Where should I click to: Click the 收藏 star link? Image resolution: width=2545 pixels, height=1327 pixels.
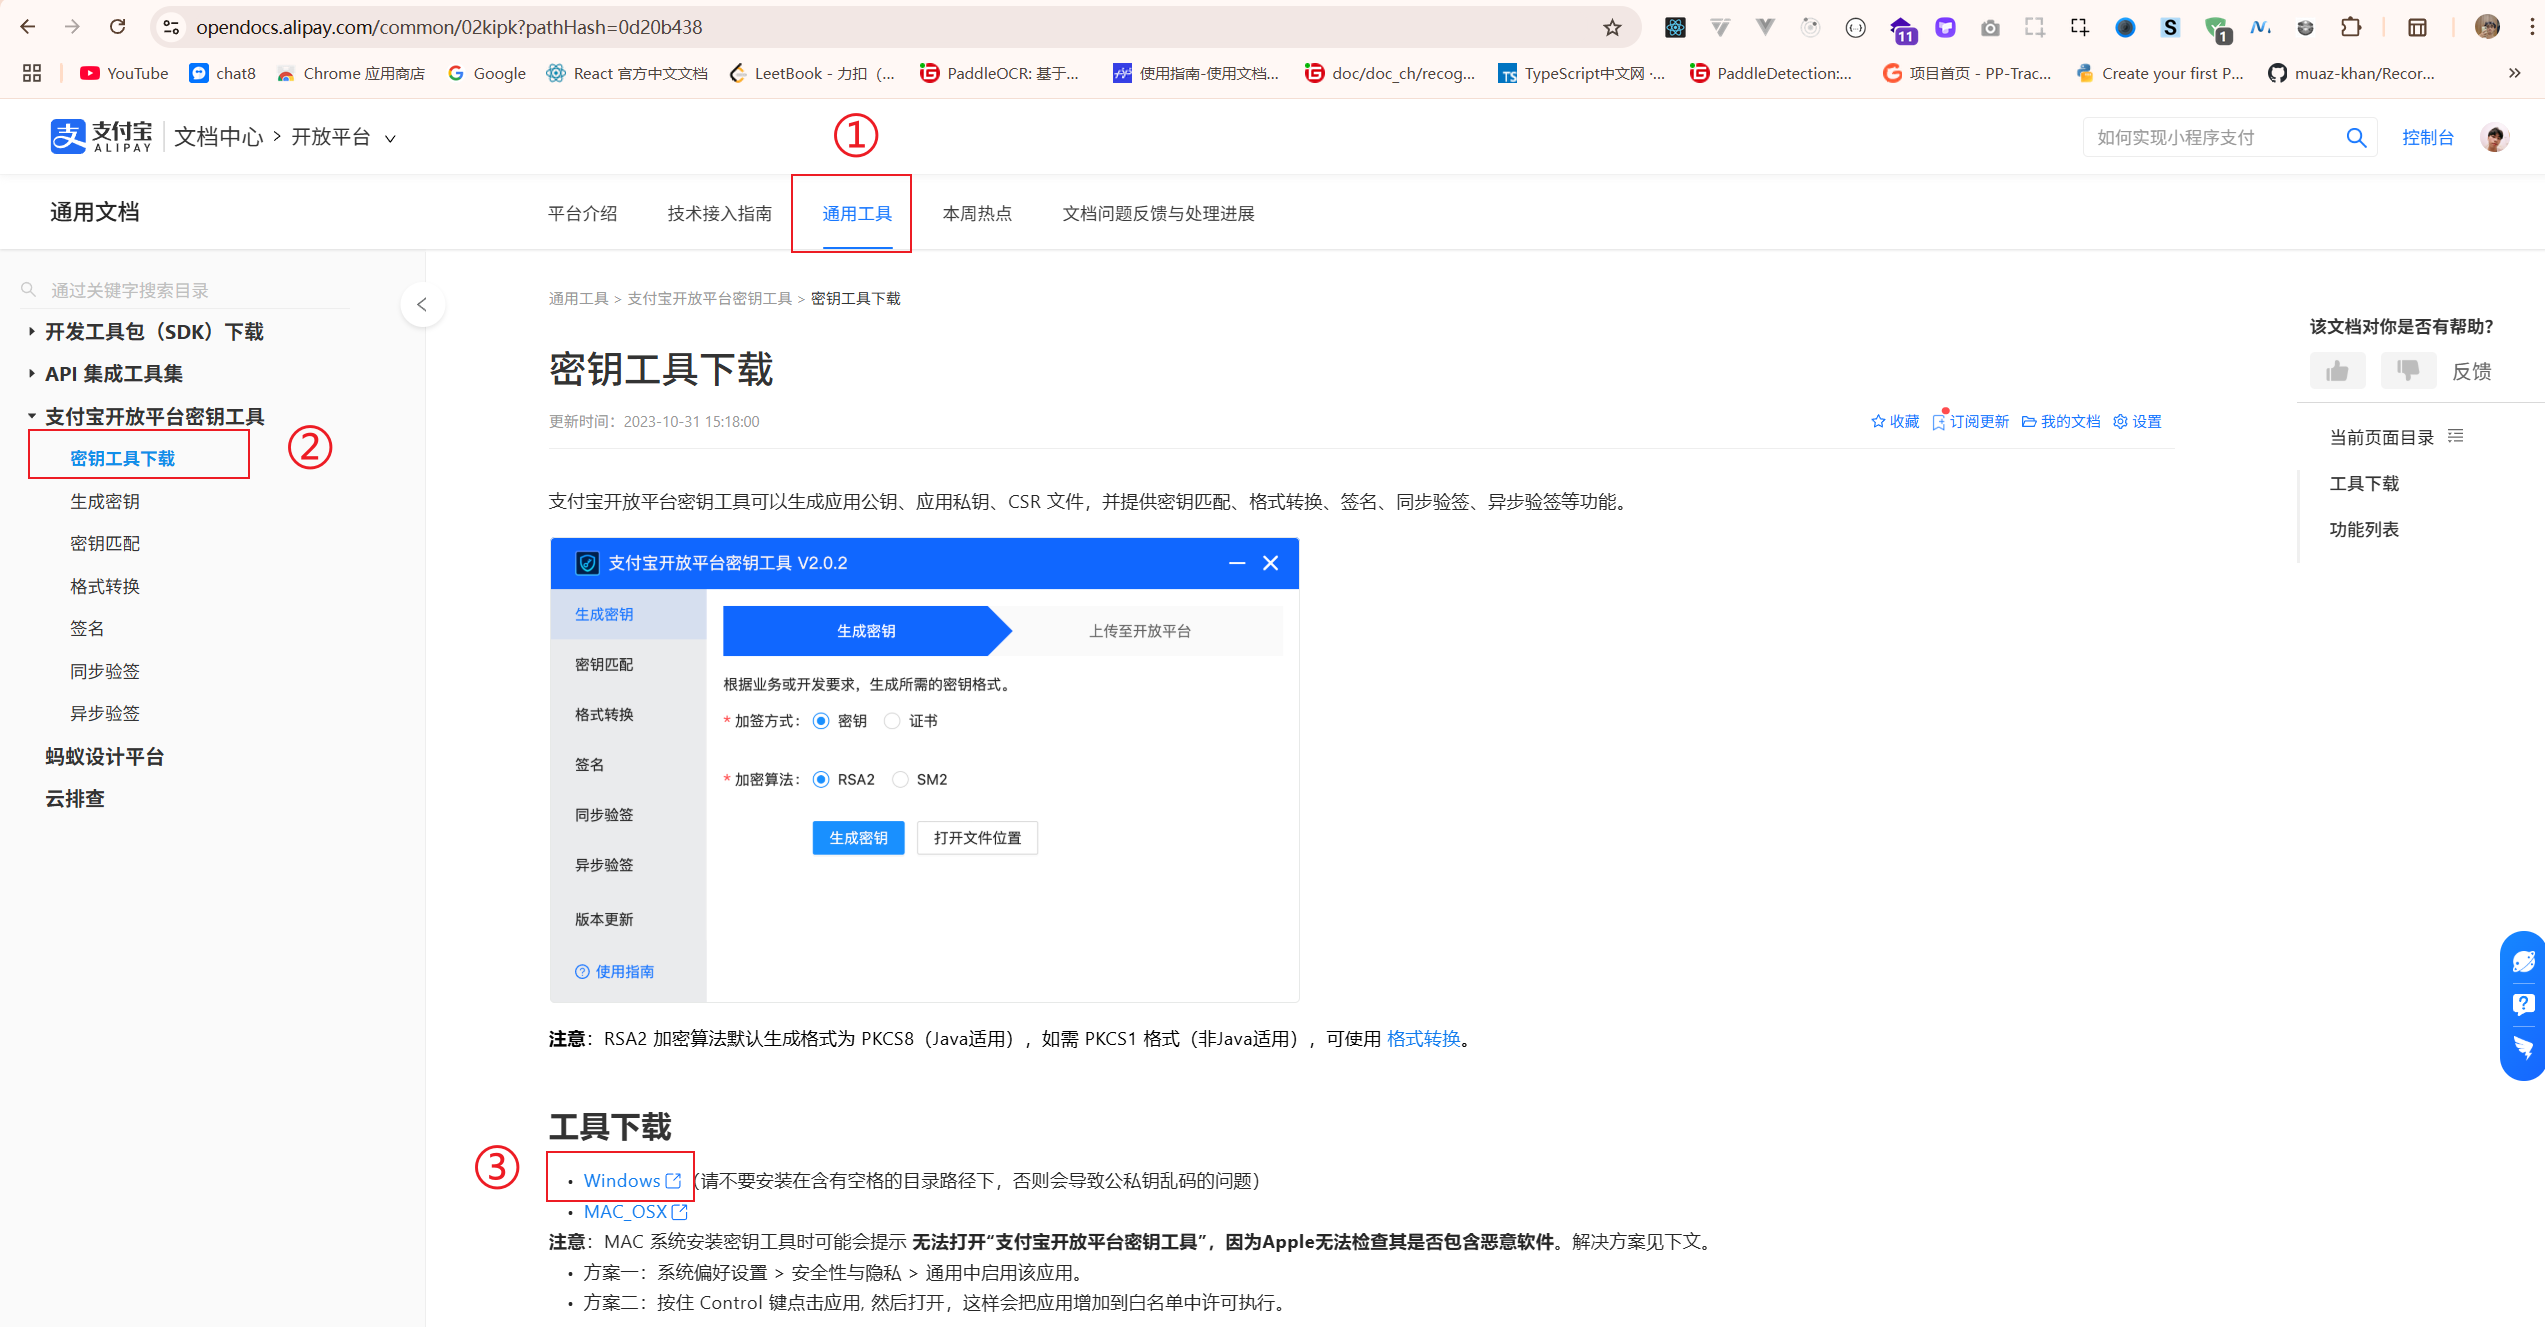[x=1895, y=421]
